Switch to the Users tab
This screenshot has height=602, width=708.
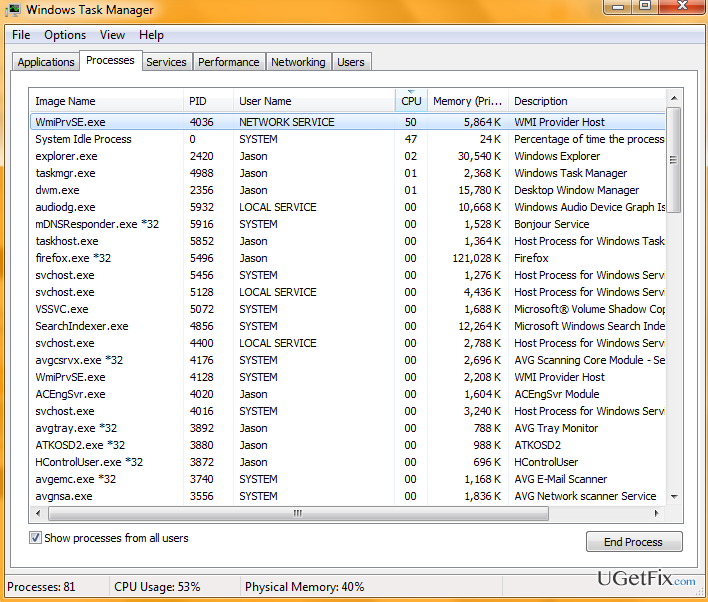click(x=351, y=62)
